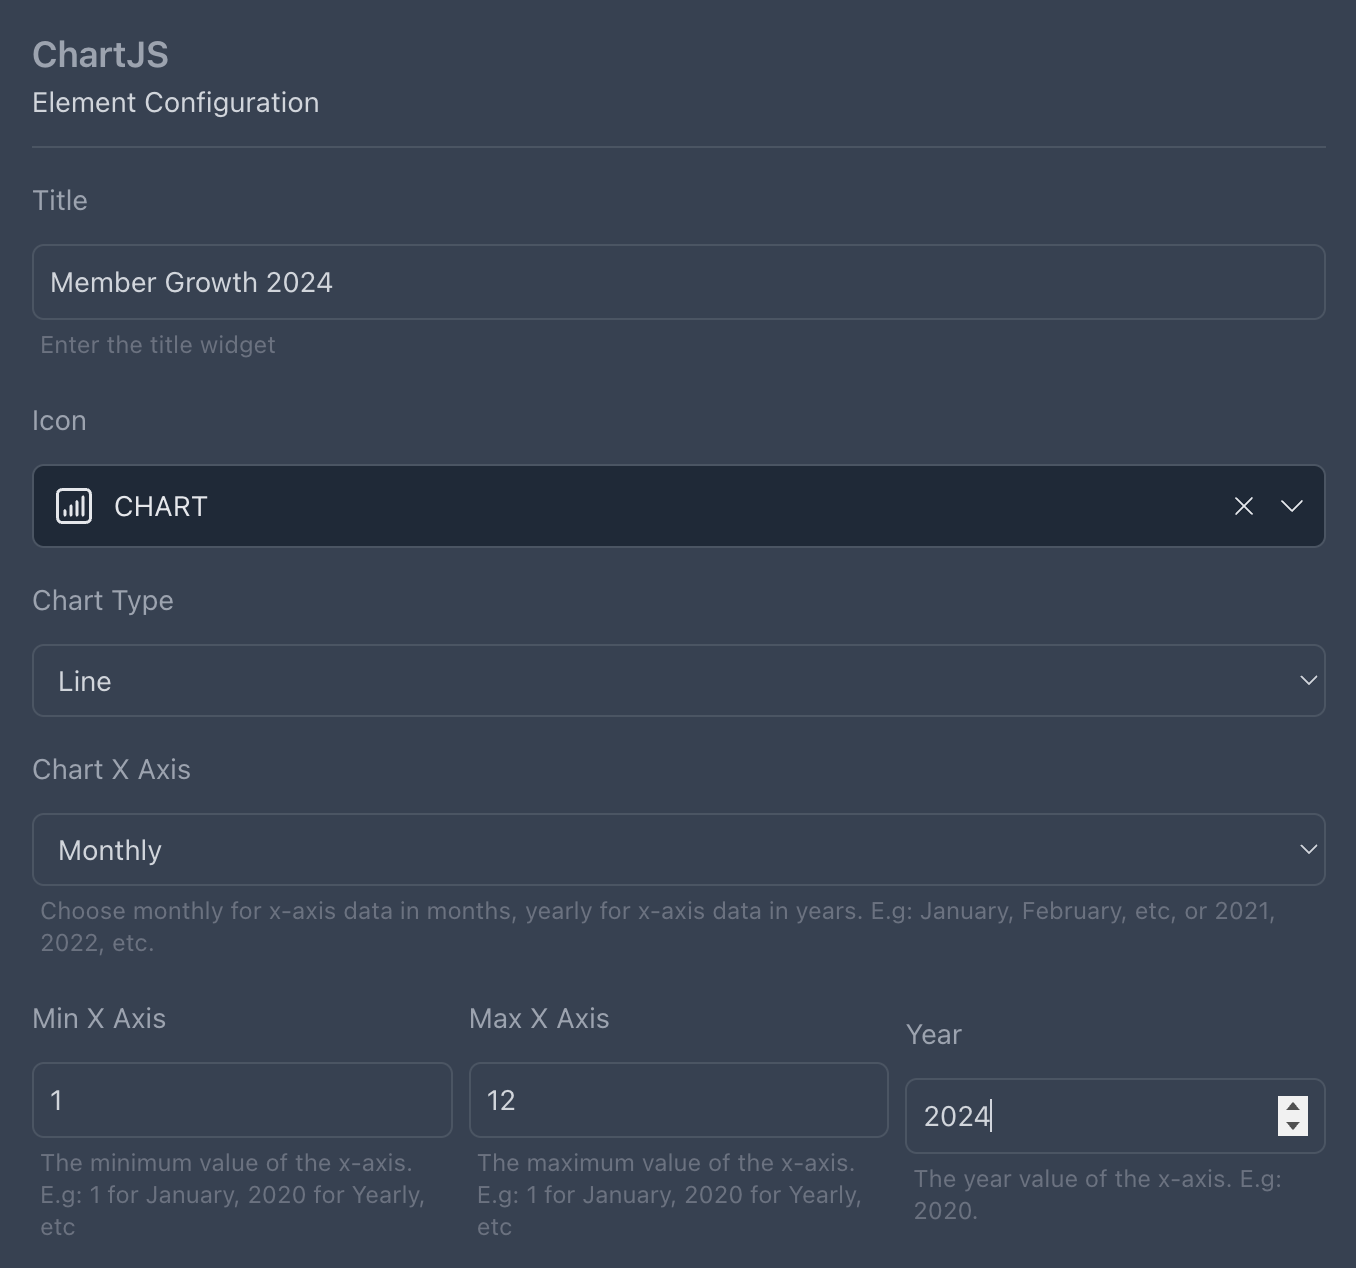
Task: Click the Title label
Action: pos(60,201)
